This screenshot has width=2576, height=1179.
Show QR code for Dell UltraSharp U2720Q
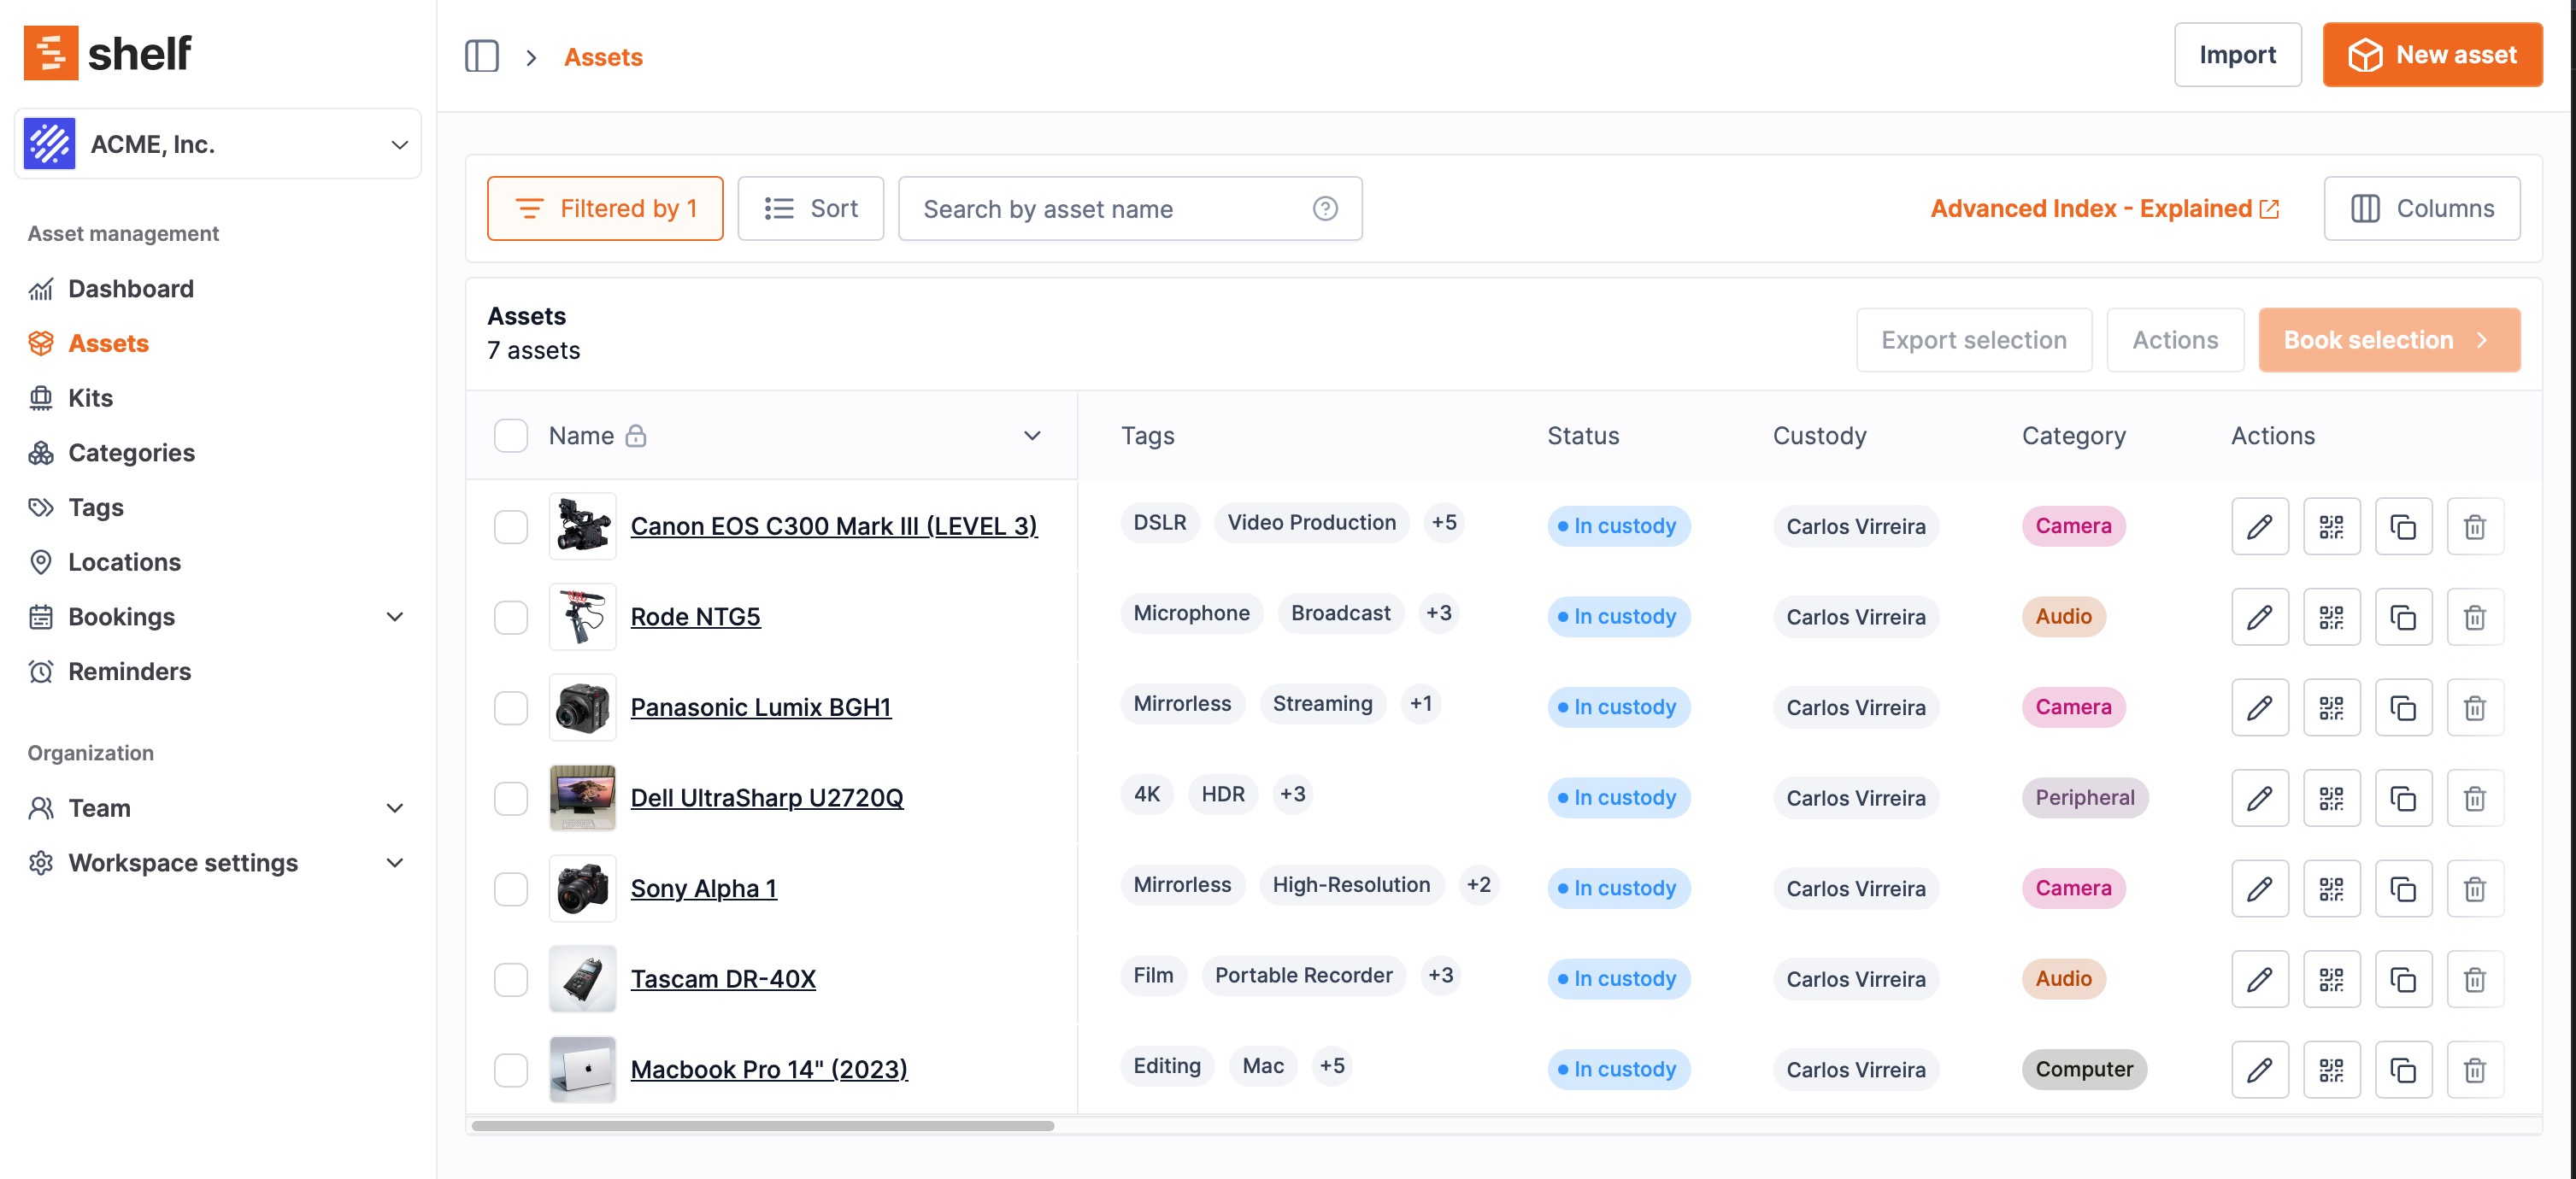pyautogui.click(x=2331, y=798)
